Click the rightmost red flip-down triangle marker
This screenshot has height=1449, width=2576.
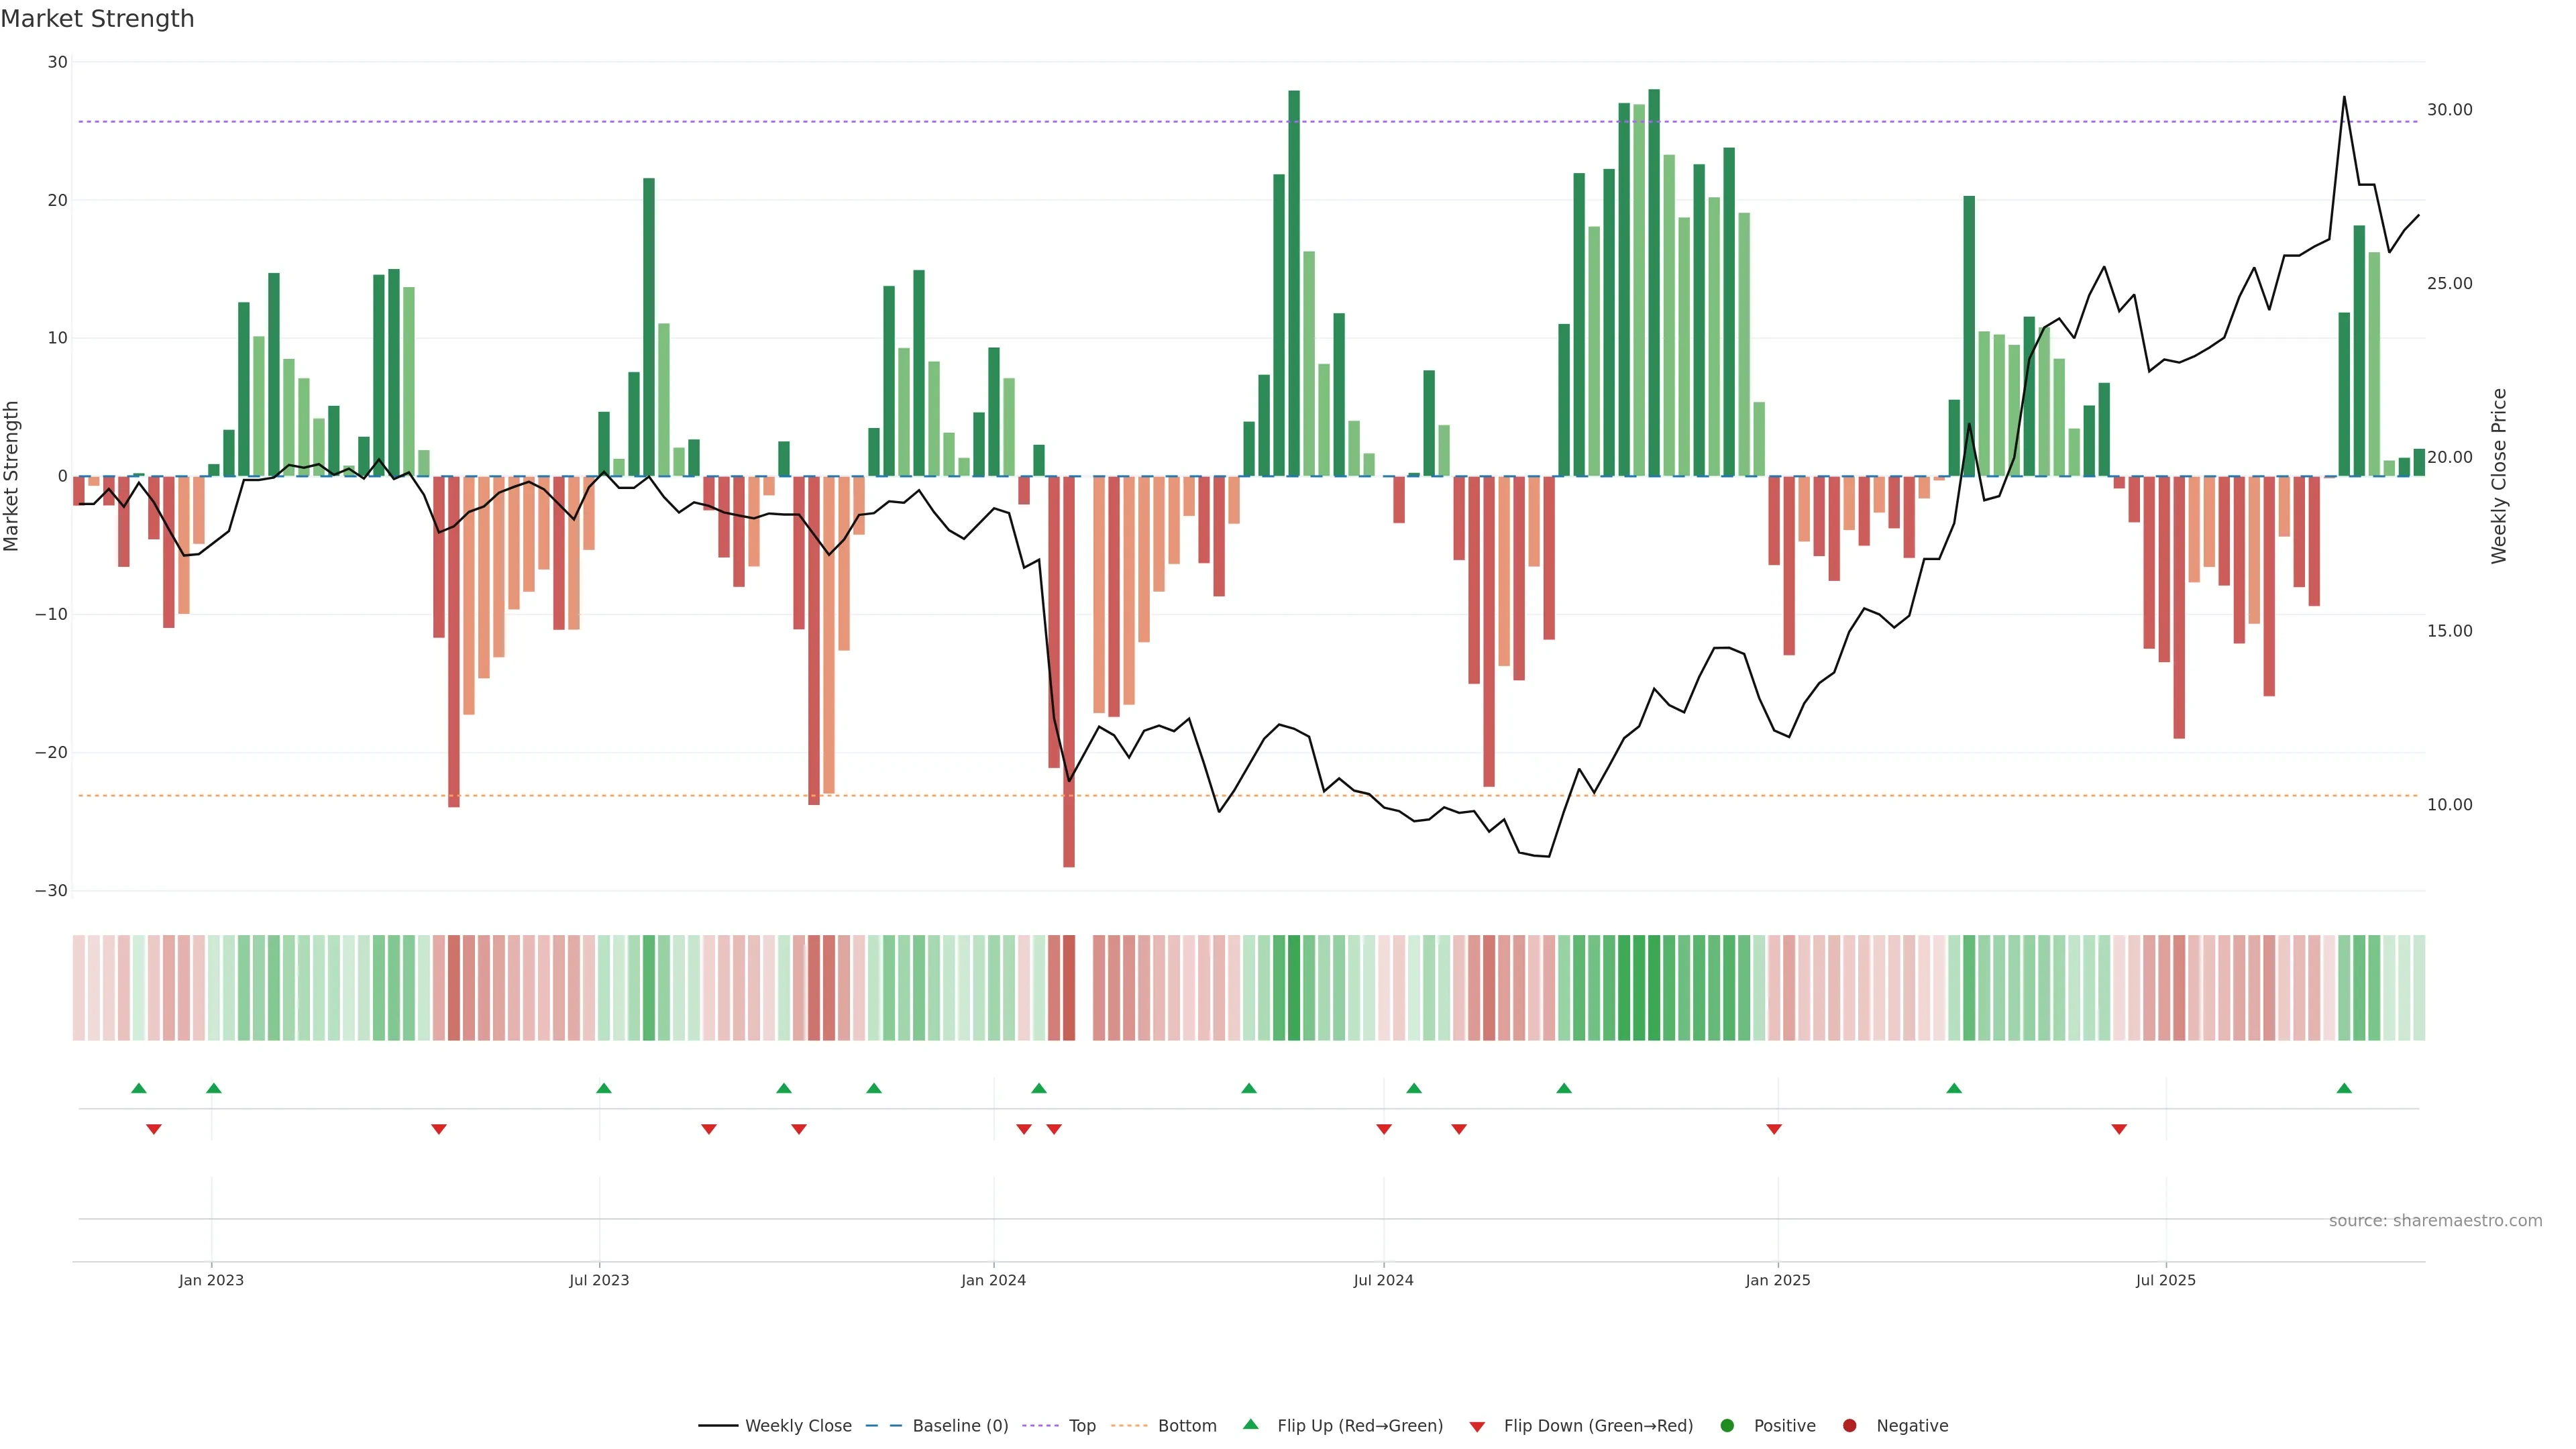click(x=2119, y=1129)
